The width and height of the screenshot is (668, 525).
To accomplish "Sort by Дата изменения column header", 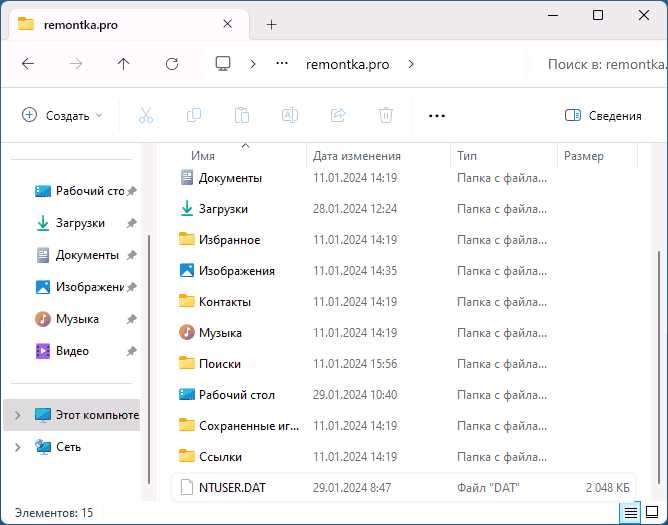I will point(357,156).
